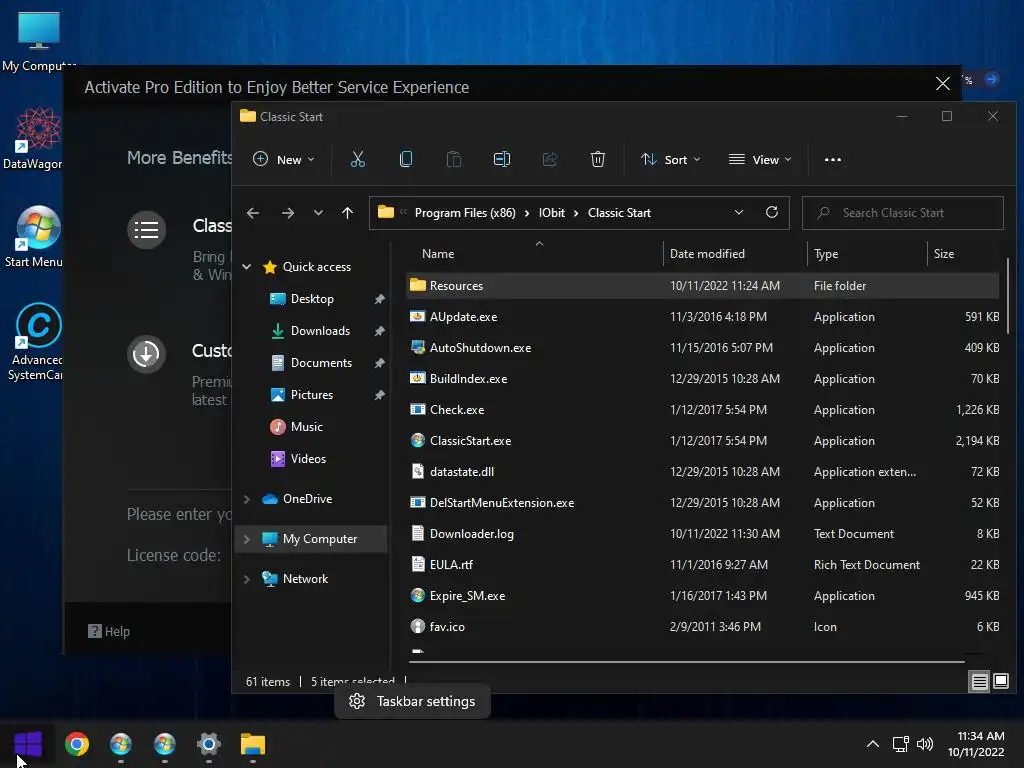
Task: Select fav.ico file
Action: point(703,626)
